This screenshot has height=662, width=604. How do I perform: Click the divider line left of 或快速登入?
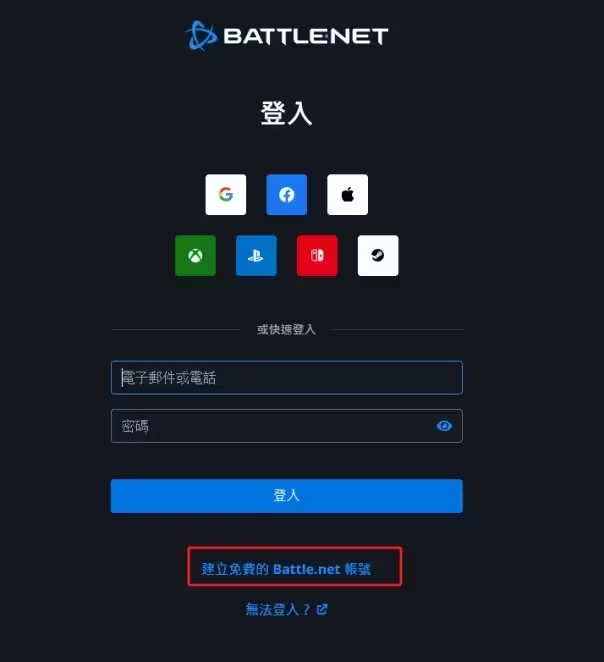click(x=176, y=329)
